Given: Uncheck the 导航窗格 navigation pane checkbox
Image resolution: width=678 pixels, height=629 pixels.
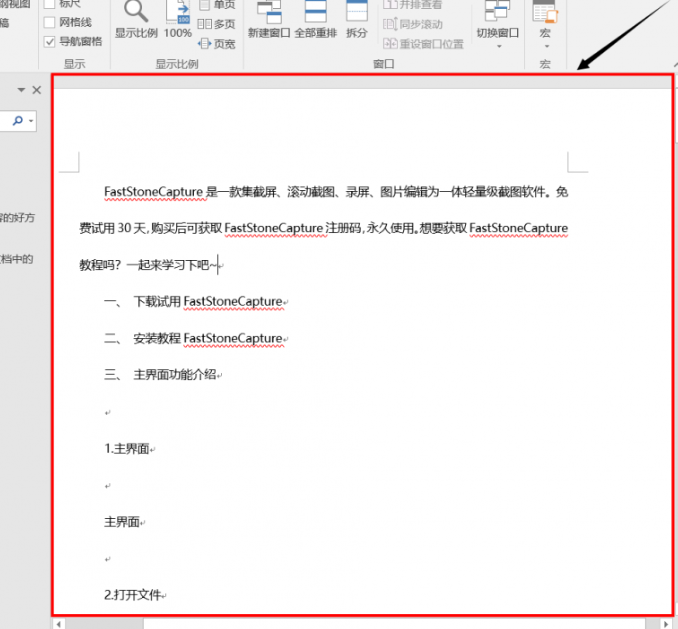Looking at the screenshot, I should (x=50, y=42).
